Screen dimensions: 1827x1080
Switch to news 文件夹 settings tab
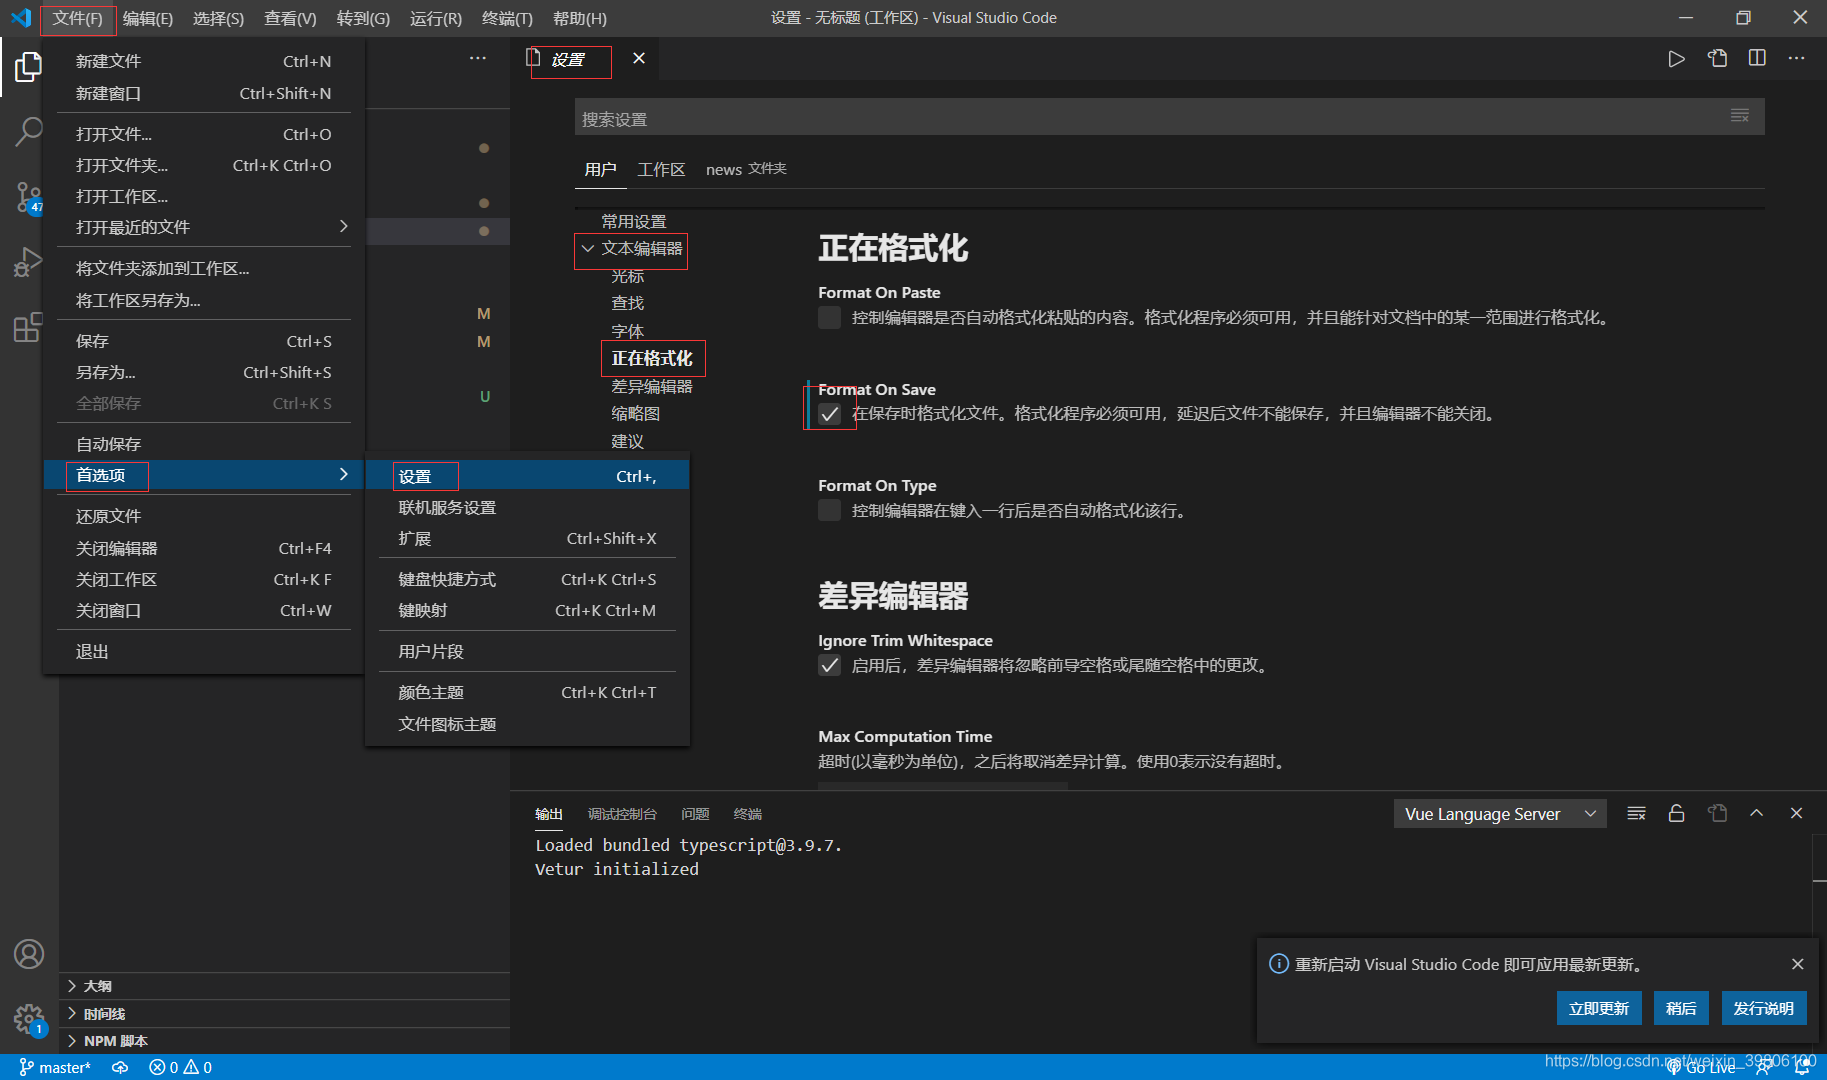746,170
